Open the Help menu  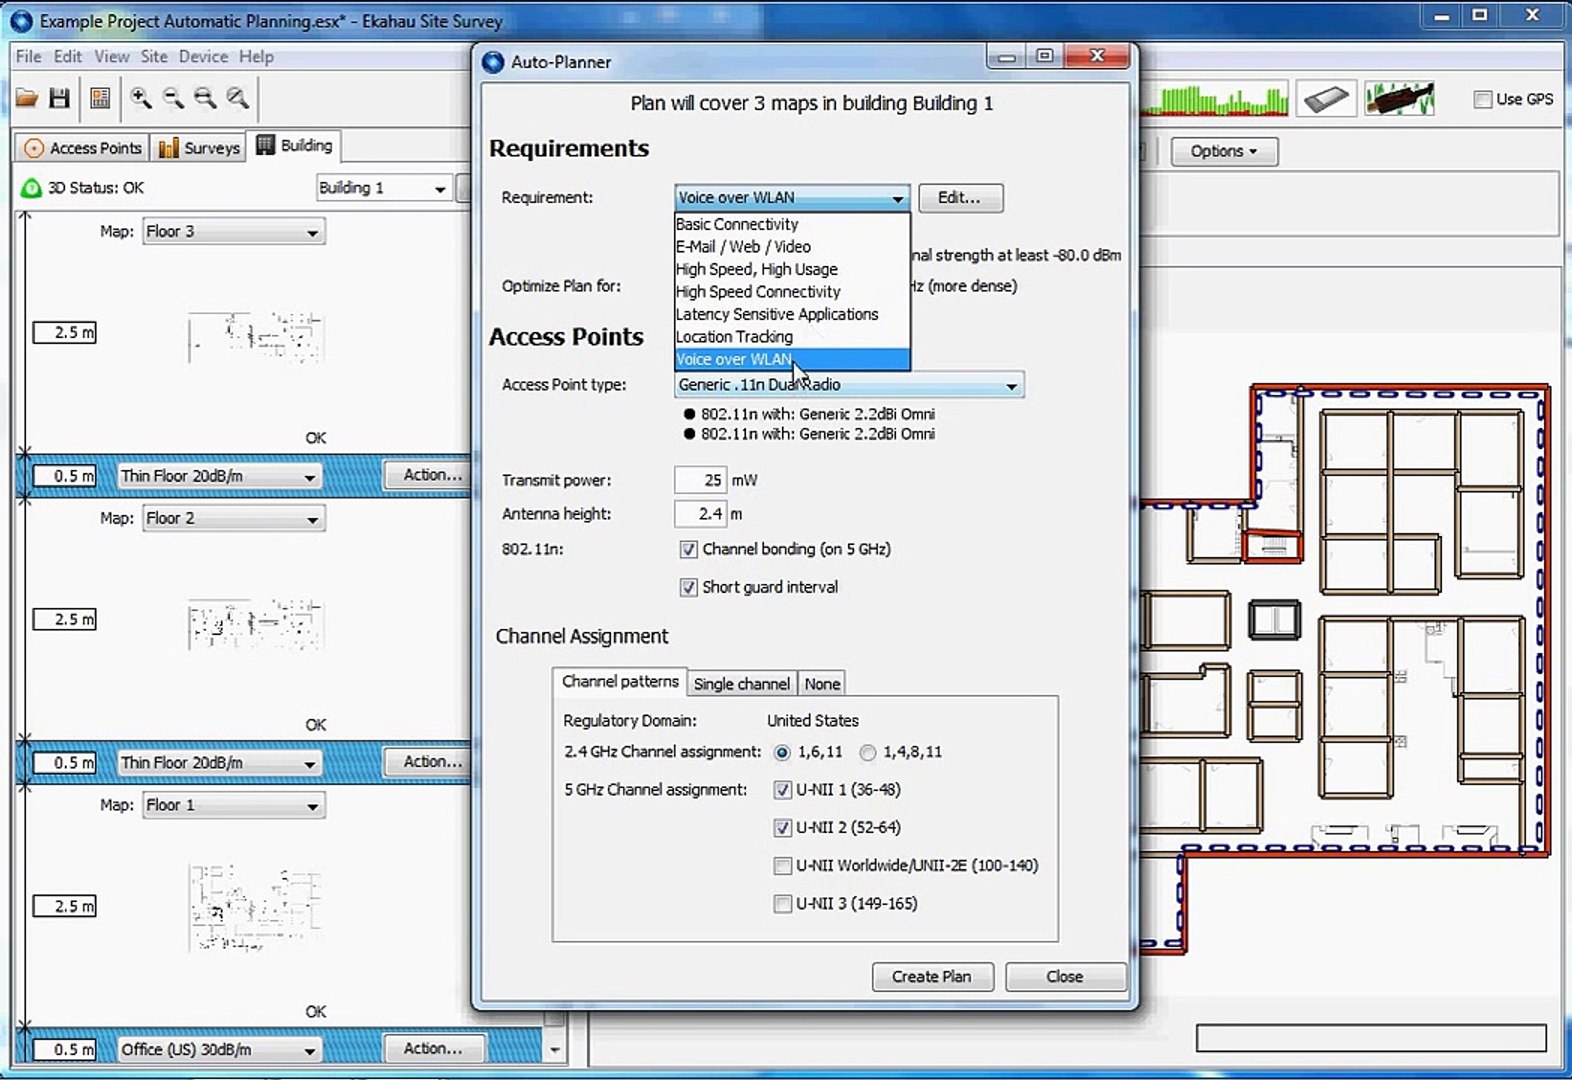(x=256, y=57)
